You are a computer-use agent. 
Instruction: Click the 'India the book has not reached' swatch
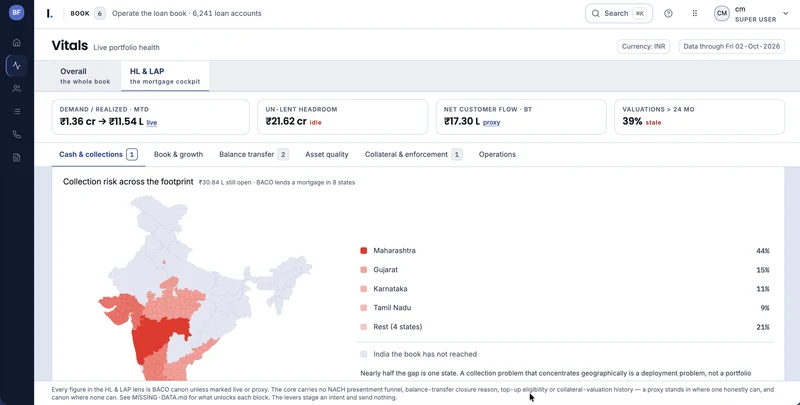(363, 354)
